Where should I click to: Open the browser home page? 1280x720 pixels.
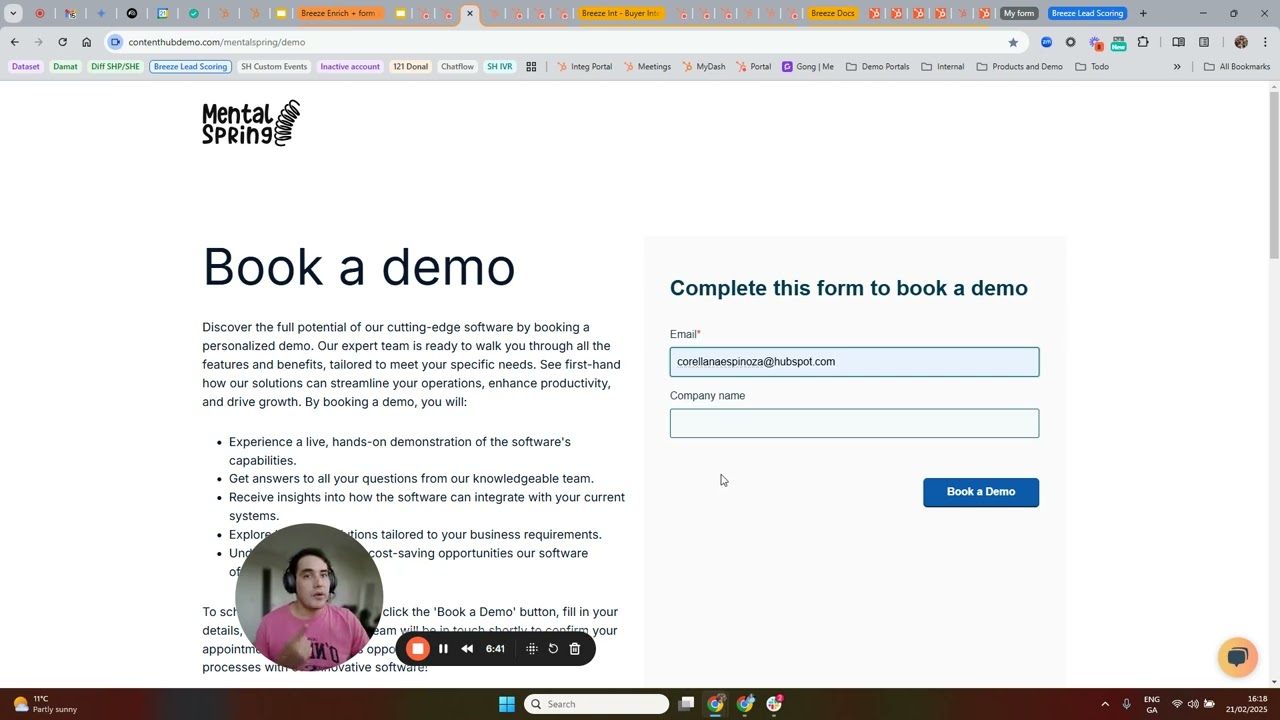86,42
